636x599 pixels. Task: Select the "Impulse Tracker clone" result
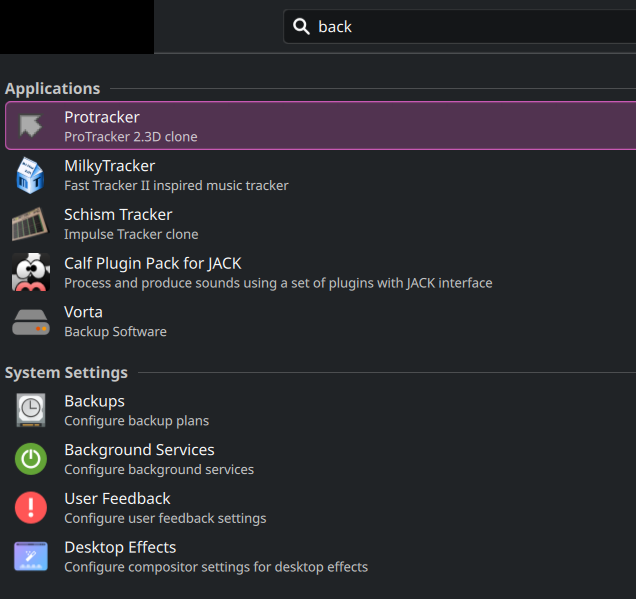click(131, 234)
